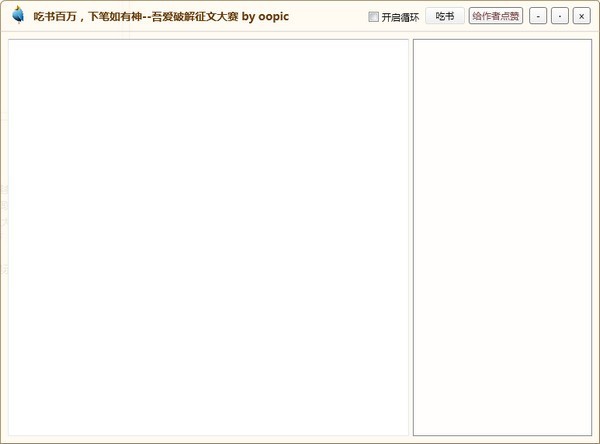Viewport: 600px width, 444px height.
Task: Click the 给作者点赞 button
Action: [496, 16]
